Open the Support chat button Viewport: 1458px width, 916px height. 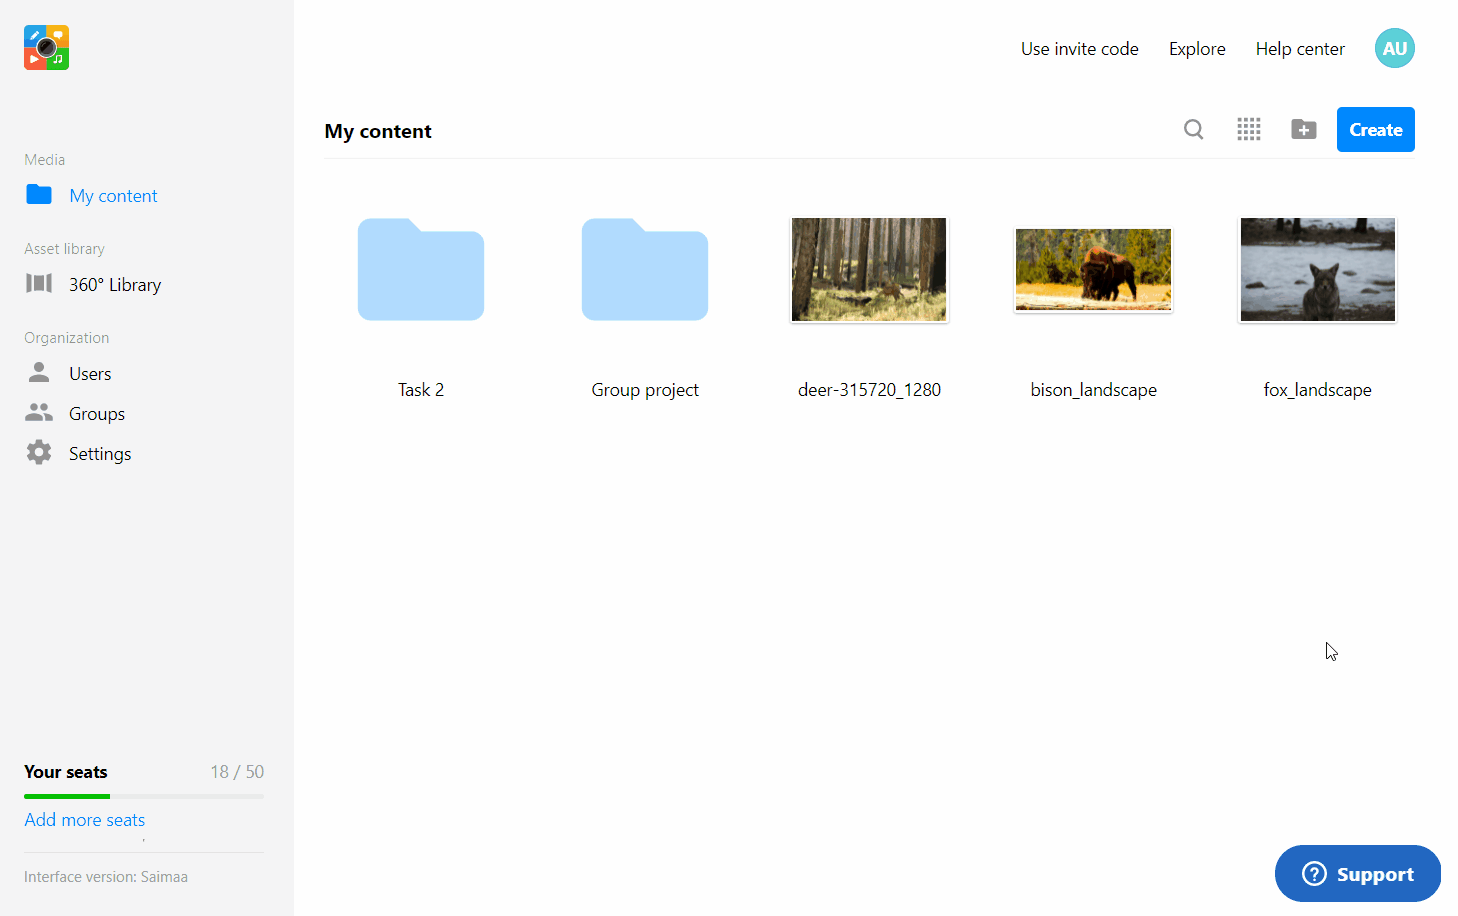[1358, 874]
